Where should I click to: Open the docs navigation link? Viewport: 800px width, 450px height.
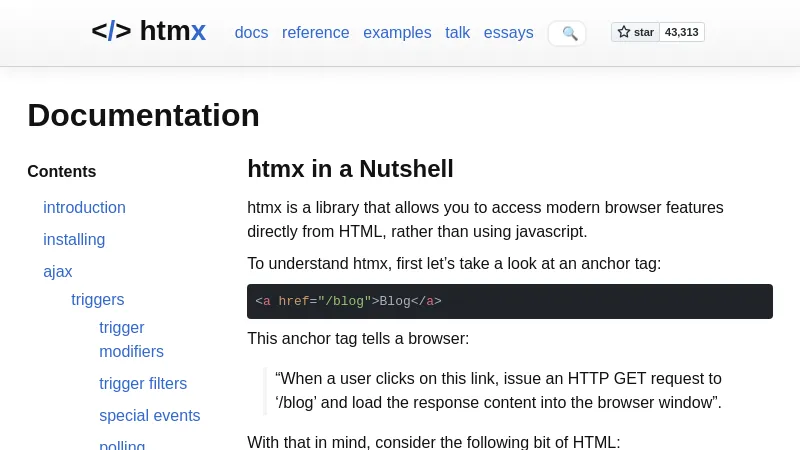251,33
